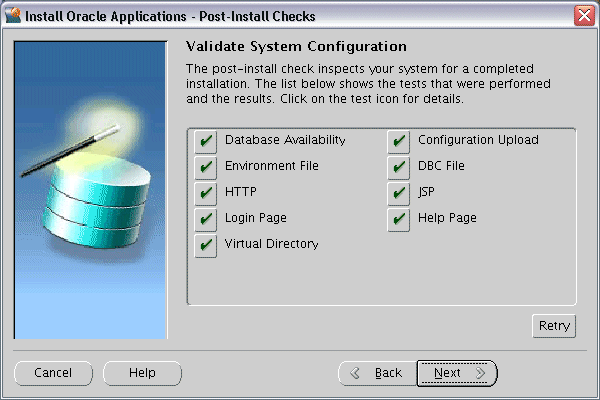Cancel the installation wizard
The image size is (600, 400).
(53, 373)
